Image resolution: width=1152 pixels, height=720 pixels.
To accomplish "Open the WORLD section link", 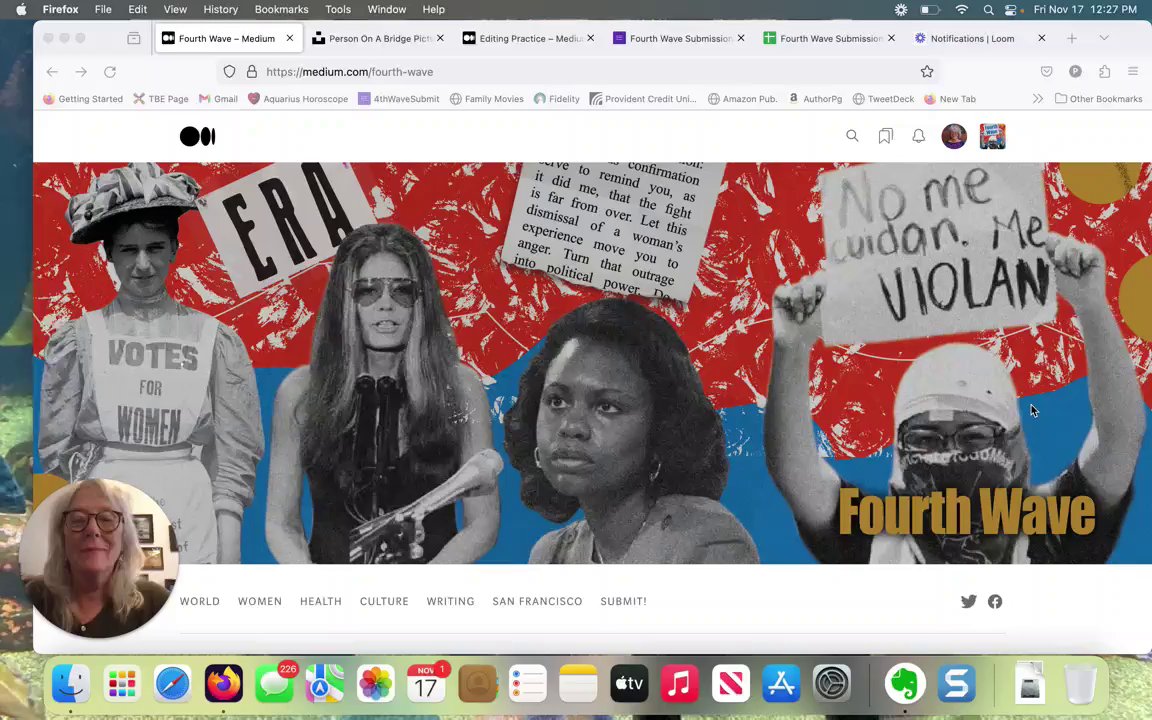I will pos(200,601).
